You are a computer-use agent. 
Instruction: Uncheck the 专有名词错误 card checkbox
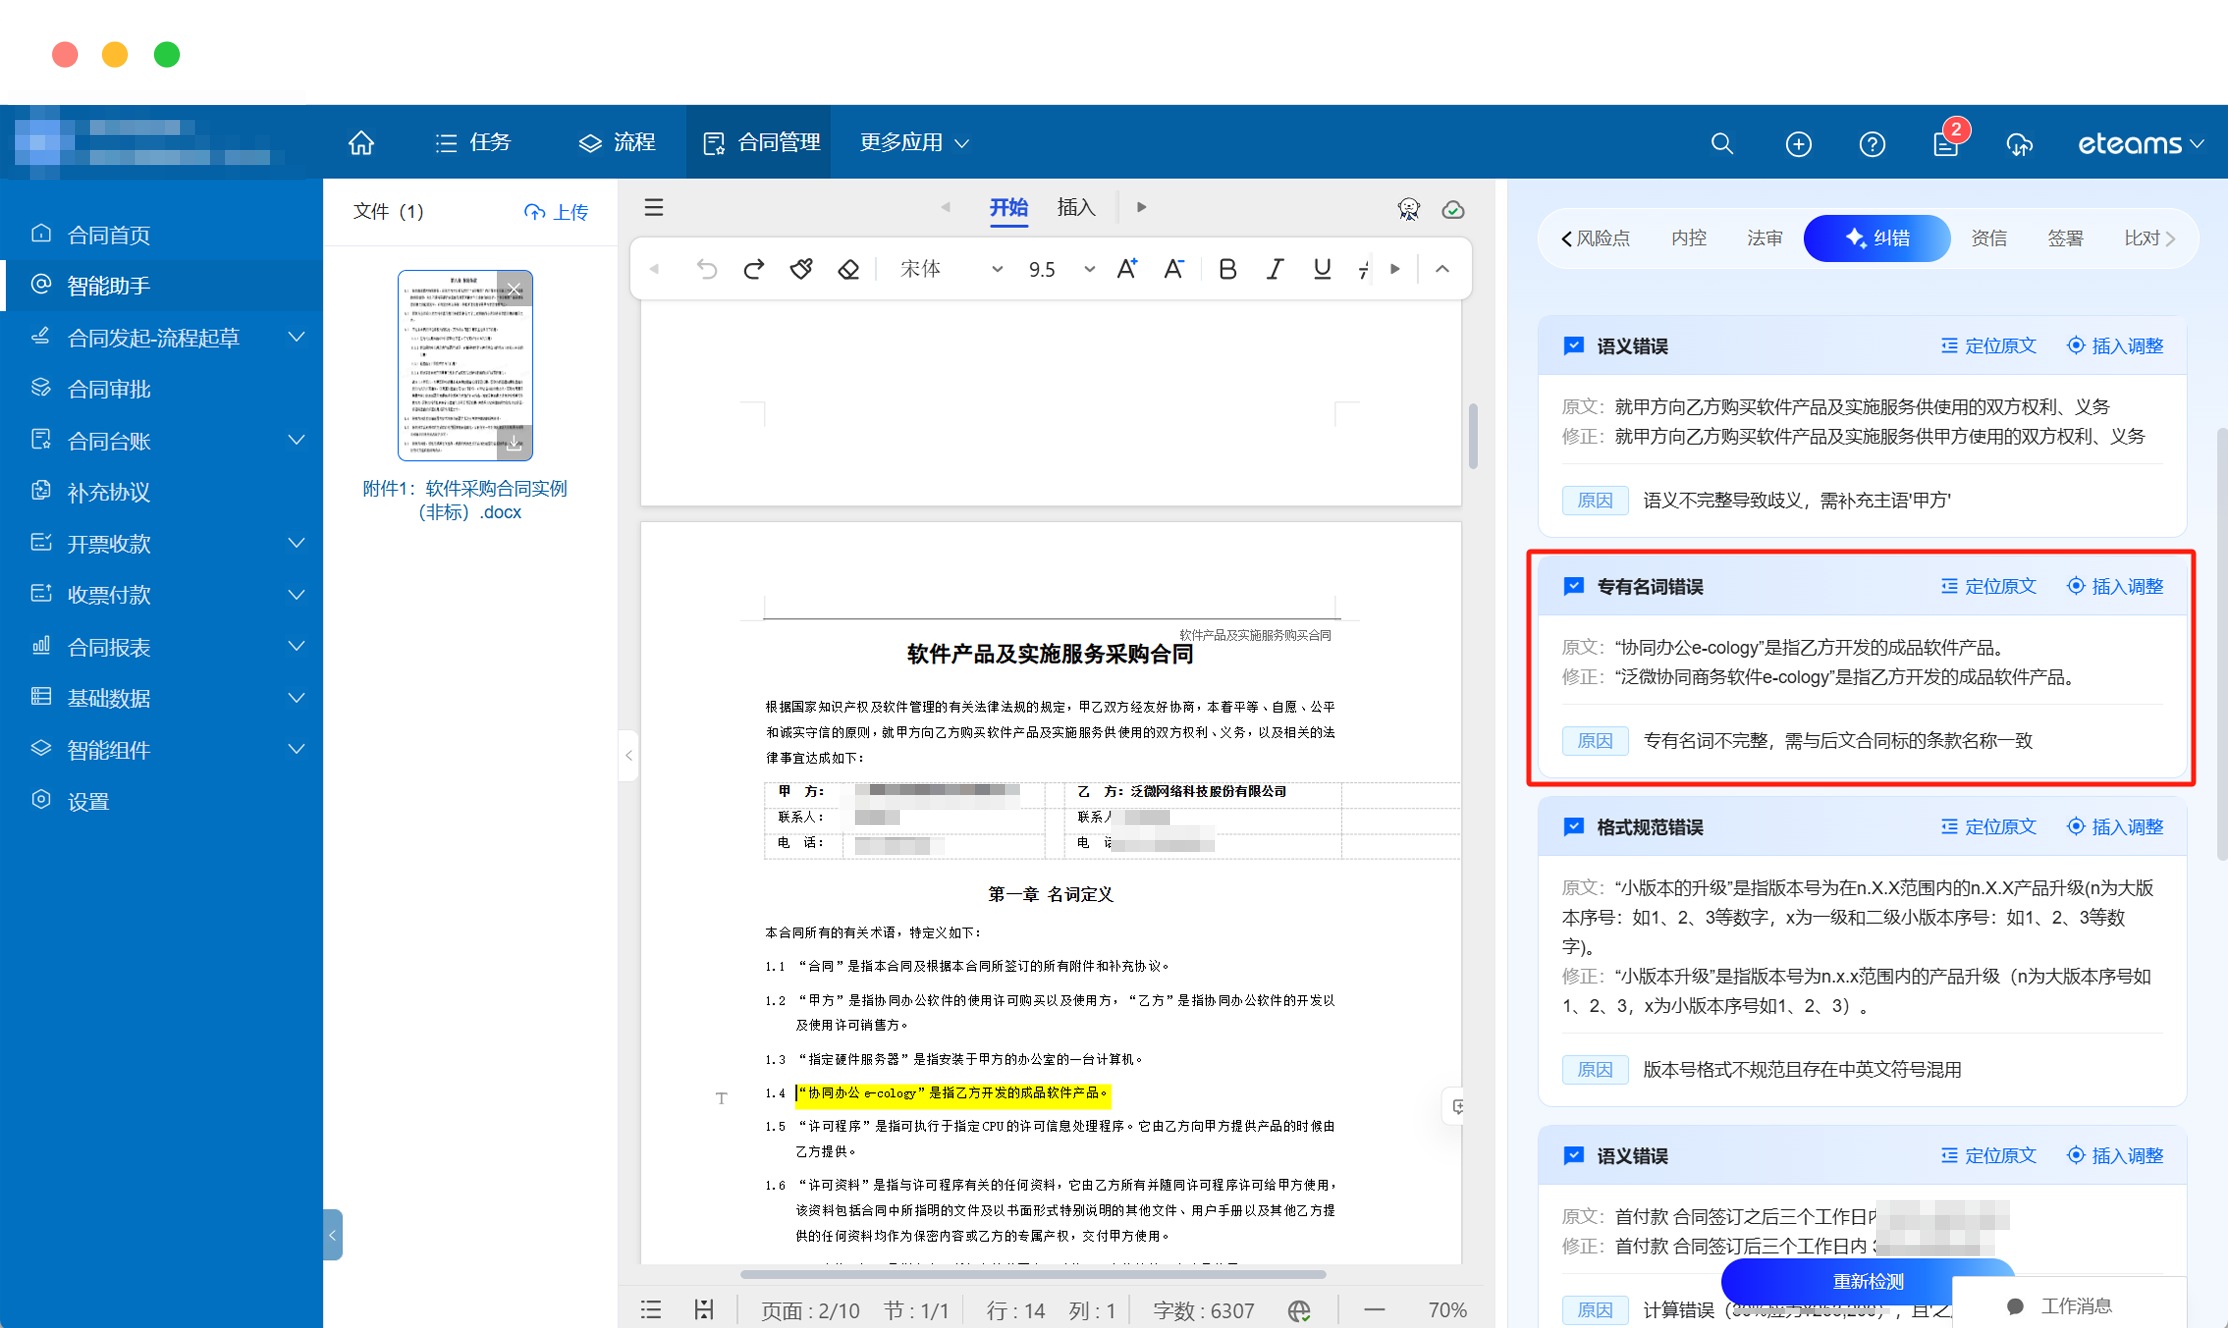(1573, 586)
